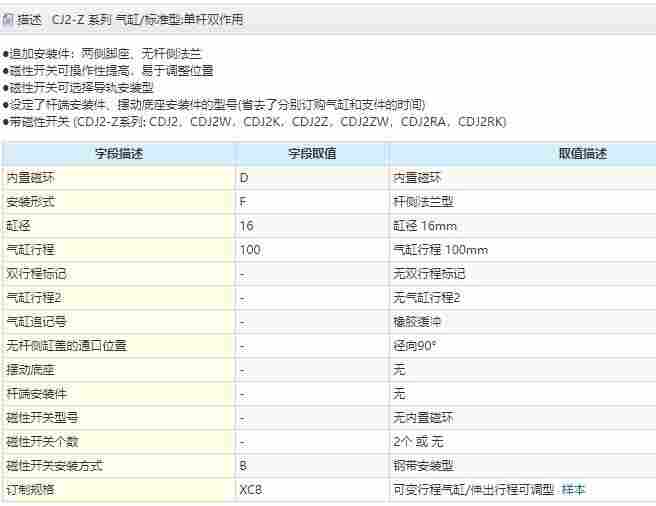Click 无气缸行程2 description cell
This screenshot has height=506, width=656.
click(x=523, y=298)
